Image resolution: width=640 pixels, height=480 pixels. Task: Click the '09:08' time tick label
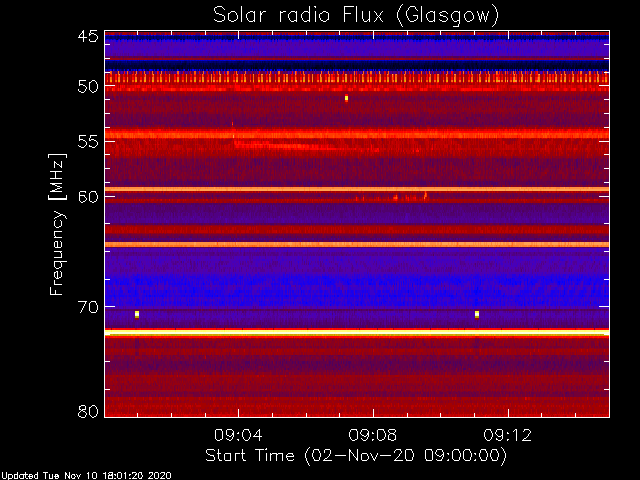point(373,435)
